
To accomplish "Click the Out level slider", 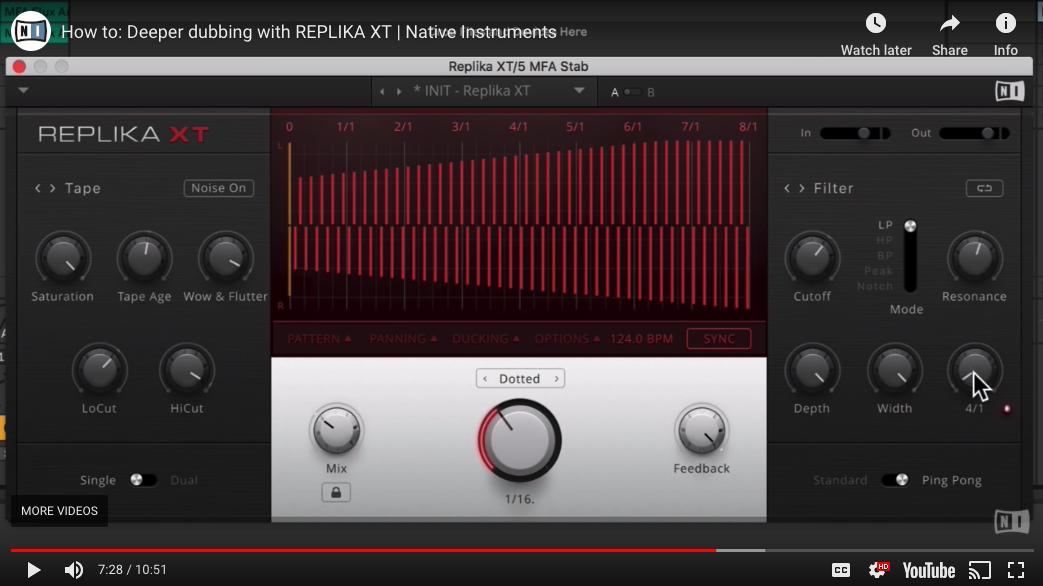I will (974, 133).
